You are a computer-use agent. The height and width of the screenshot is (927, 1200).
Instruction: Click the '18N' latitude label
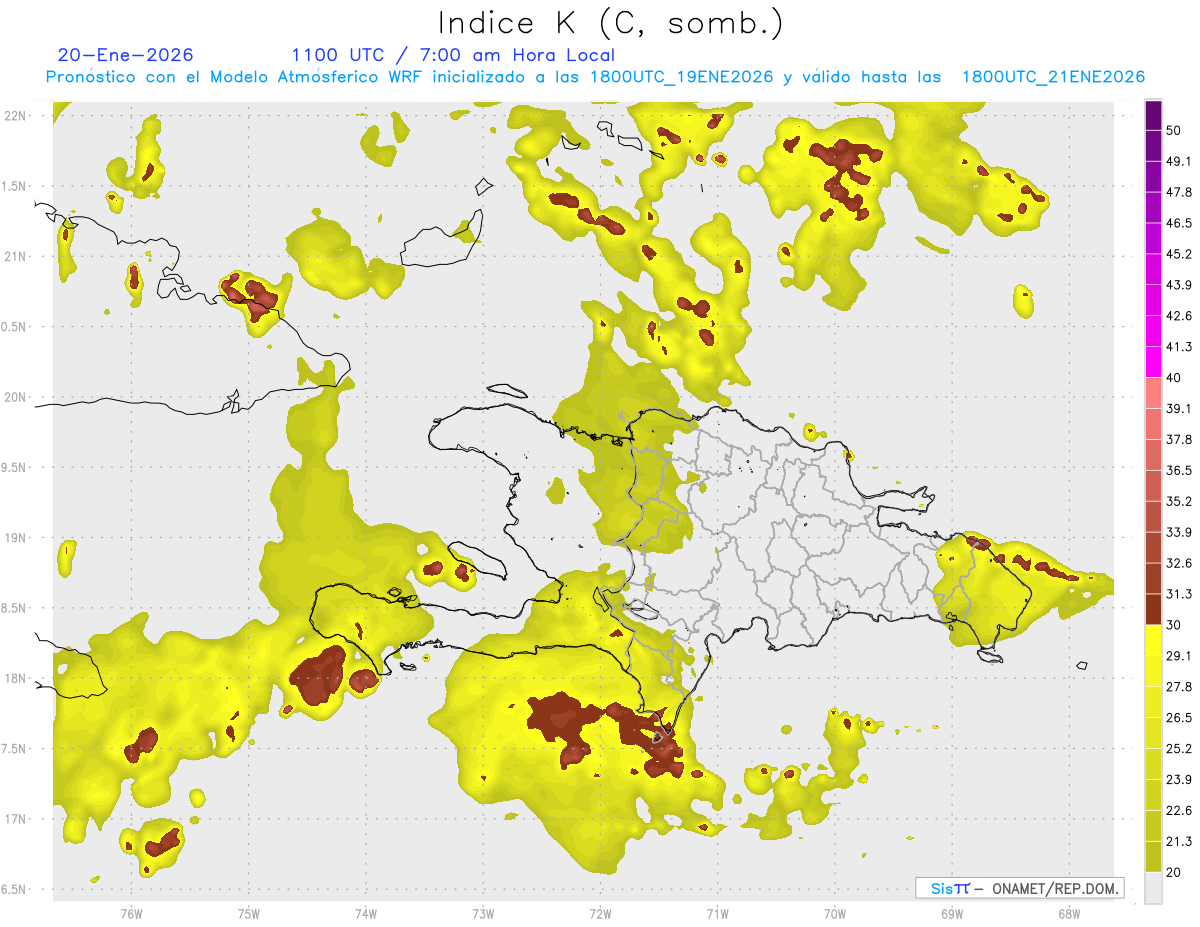pyautogui.click(x=15, y=678)
